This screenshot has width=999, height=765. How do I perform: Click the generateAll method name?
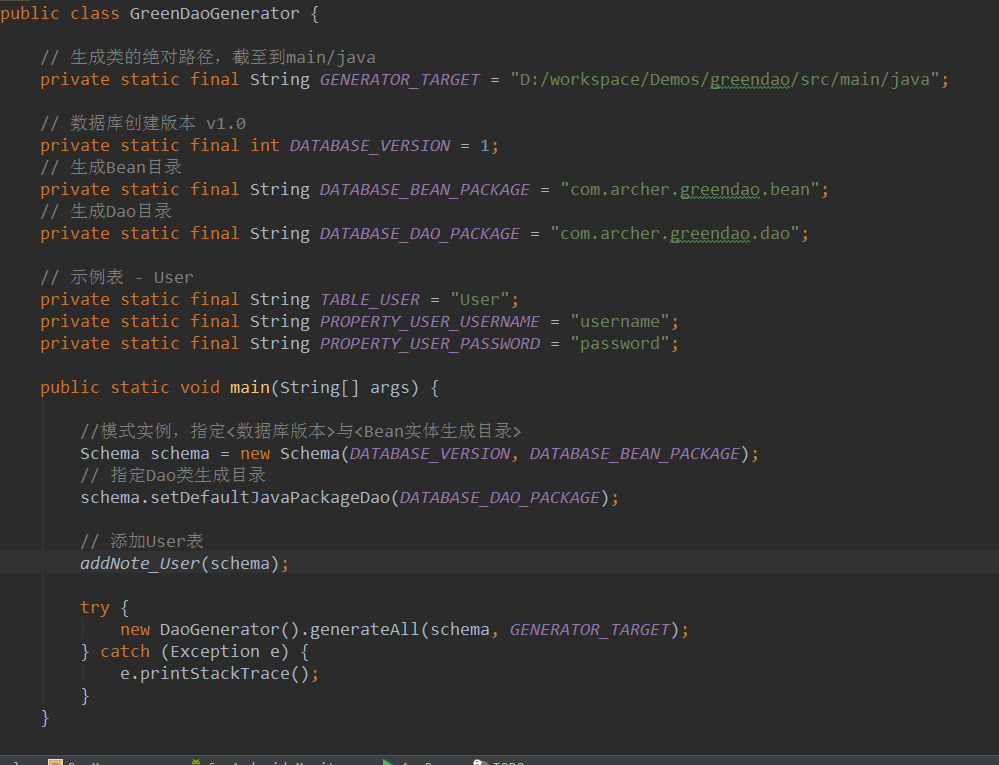coord(364,630)
